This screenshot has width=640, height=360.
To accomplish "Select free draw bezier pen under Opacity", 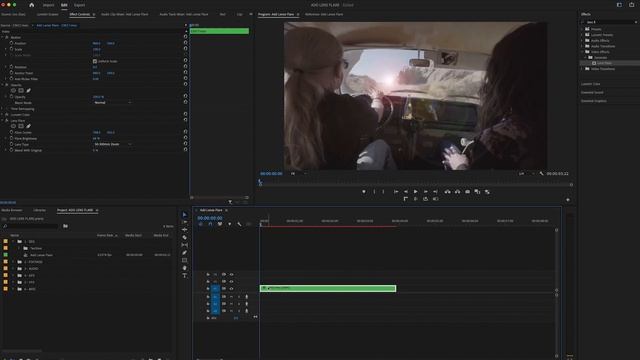I will (x=28, y=91).
